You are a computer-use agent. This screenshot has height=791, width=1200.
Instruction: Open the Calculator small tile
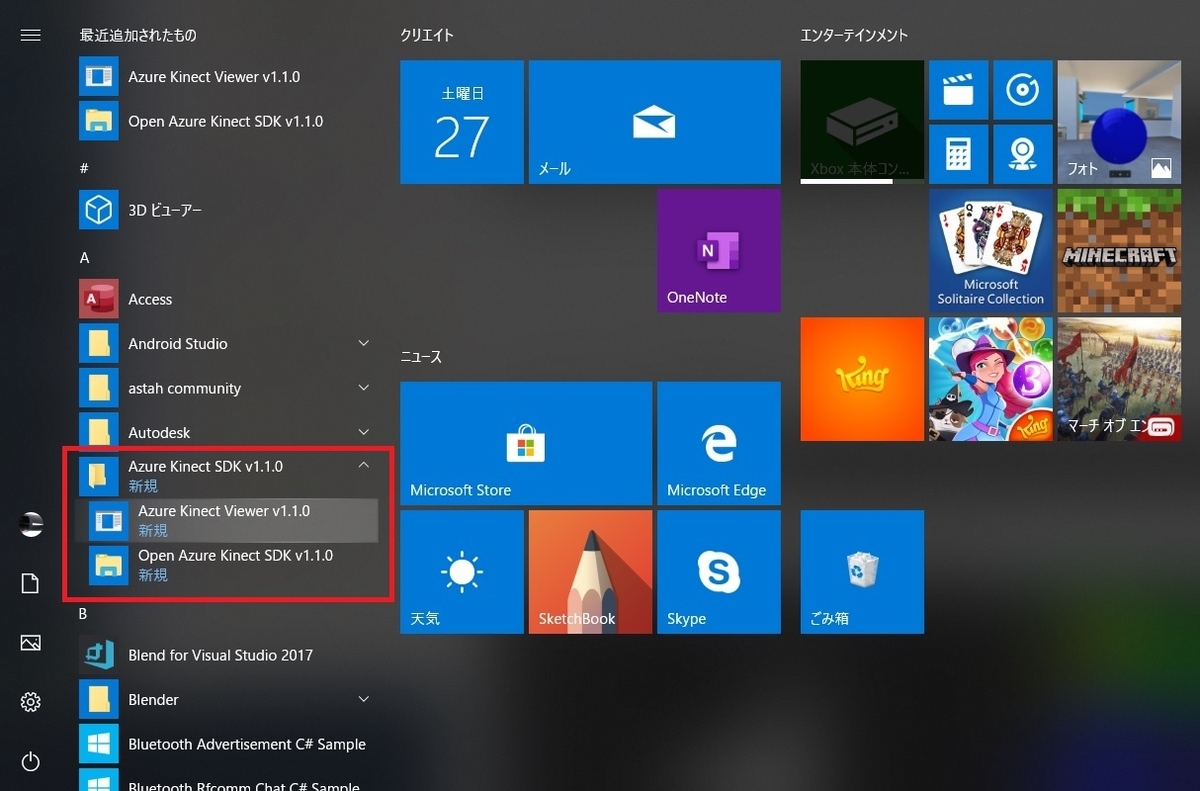pos(958,154)
